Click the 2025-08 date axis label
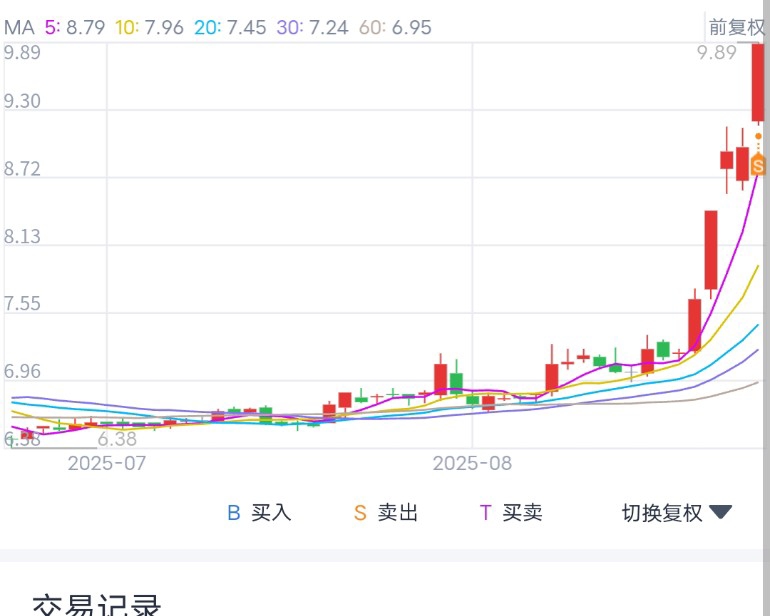This screenshot has width=770, height=616. pyautogui.click(x=472, y=463)
